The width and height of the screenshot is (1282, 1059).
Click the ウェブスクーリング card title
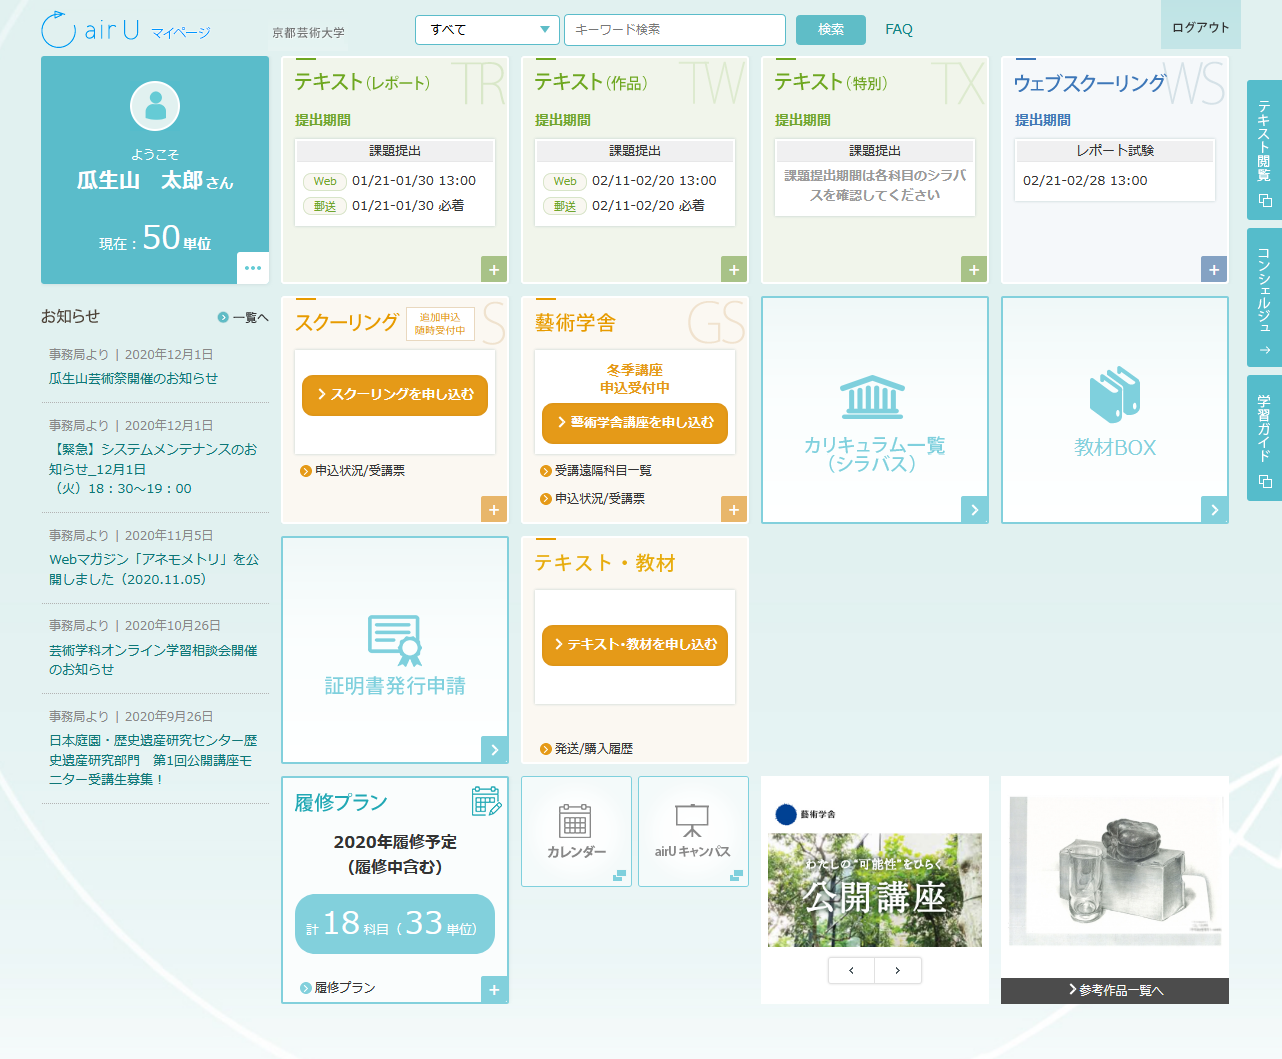1090,83
